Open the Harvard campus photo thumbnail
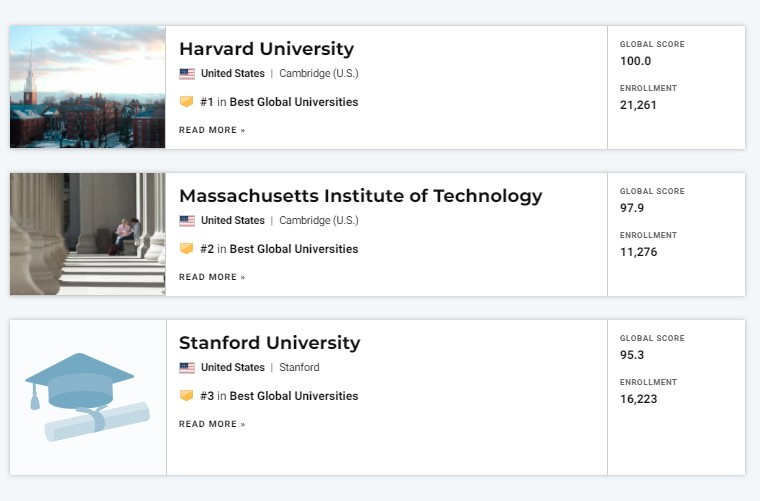The width and height of the screenshot is (760, 501). coord(87,87)
